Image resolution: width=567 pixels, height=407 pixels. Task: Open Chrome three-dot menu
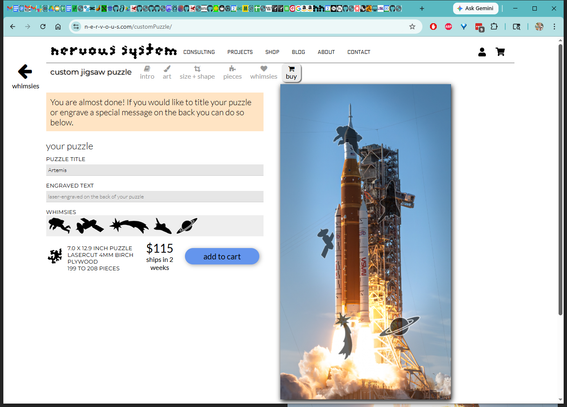pyautogui.click(x=554, y=26)
